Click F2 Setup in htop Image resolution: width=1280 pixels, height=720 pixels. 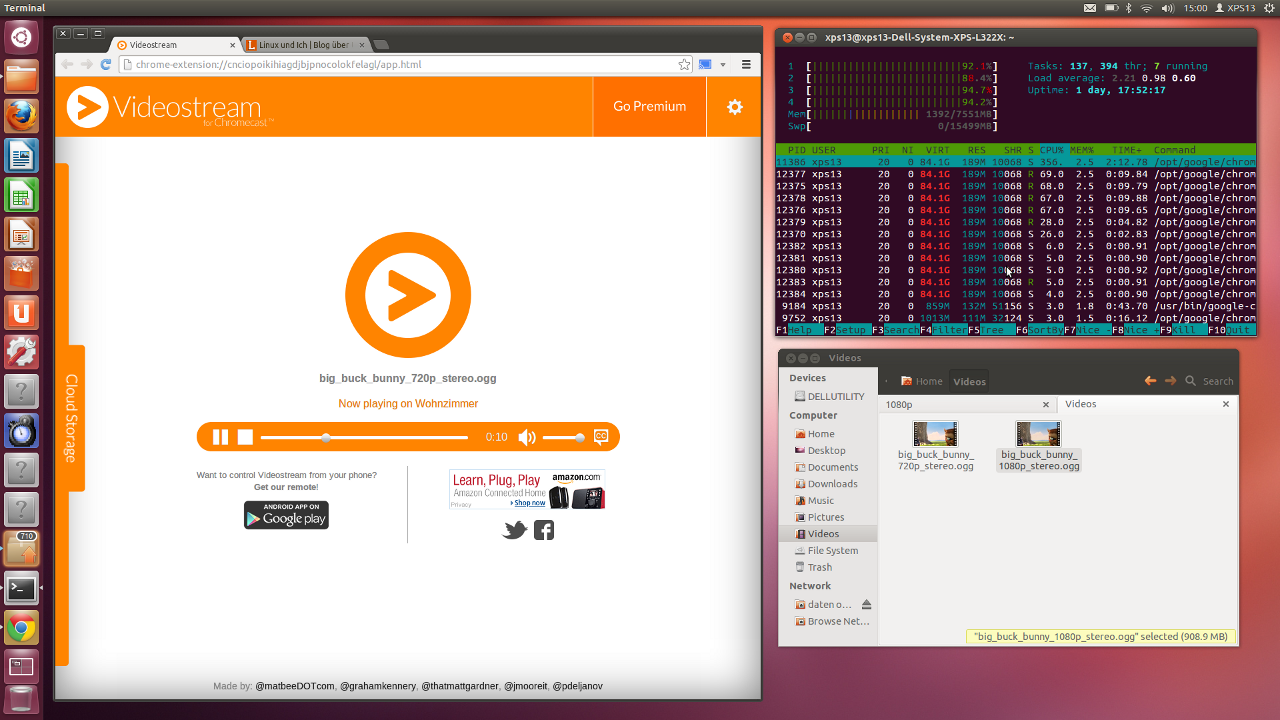(846, 329)
